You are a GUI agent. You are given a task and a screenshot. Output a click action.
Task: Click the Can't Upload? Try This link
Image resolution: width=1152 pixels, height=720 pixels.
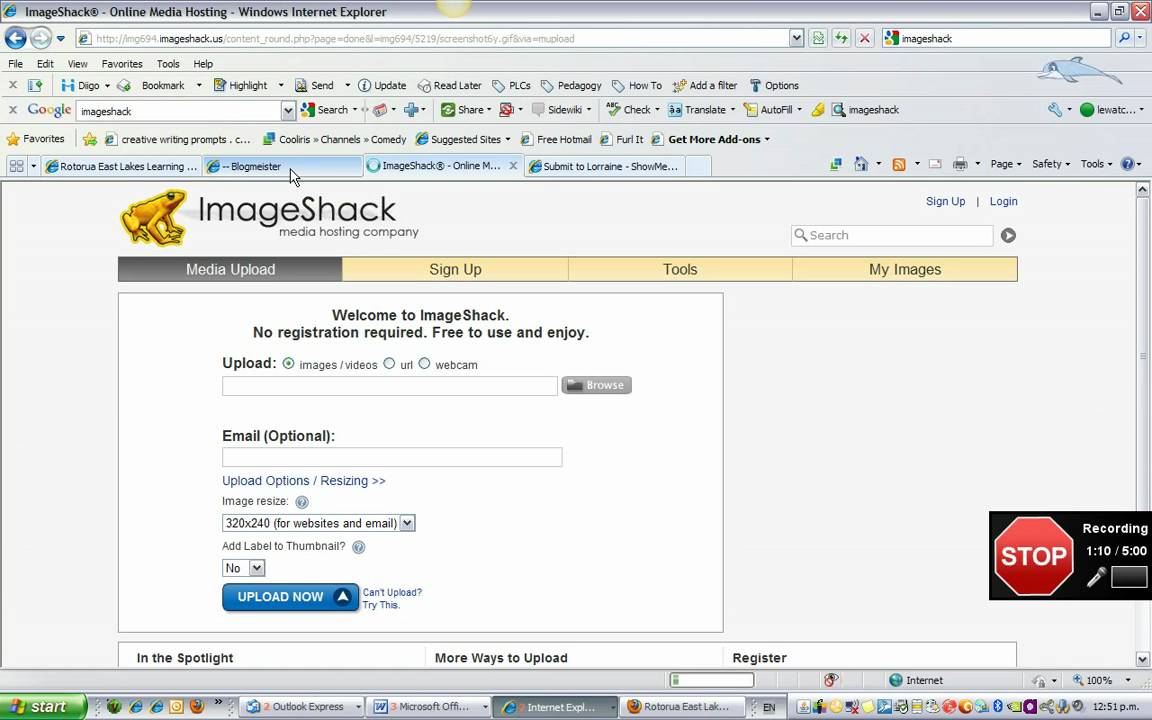(x=392, y=599)
